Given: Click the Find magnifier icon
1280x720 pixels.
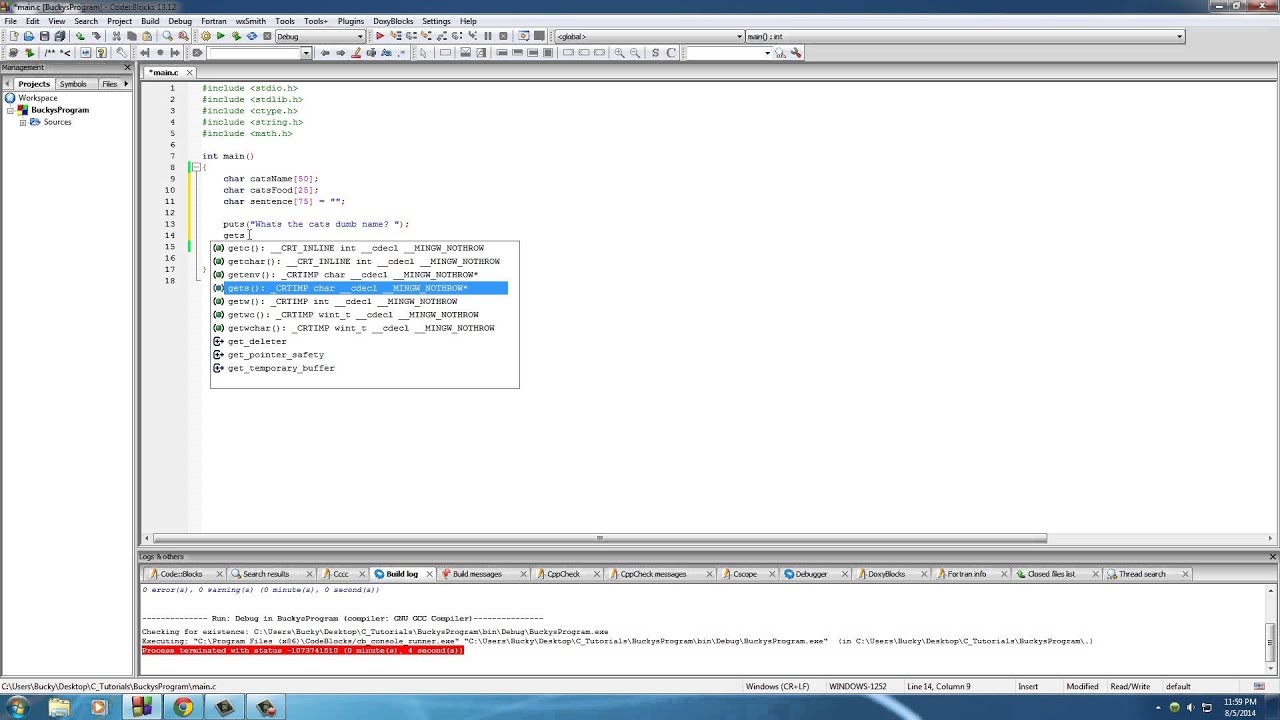Looking at the screenshot, I should [167, 36].
